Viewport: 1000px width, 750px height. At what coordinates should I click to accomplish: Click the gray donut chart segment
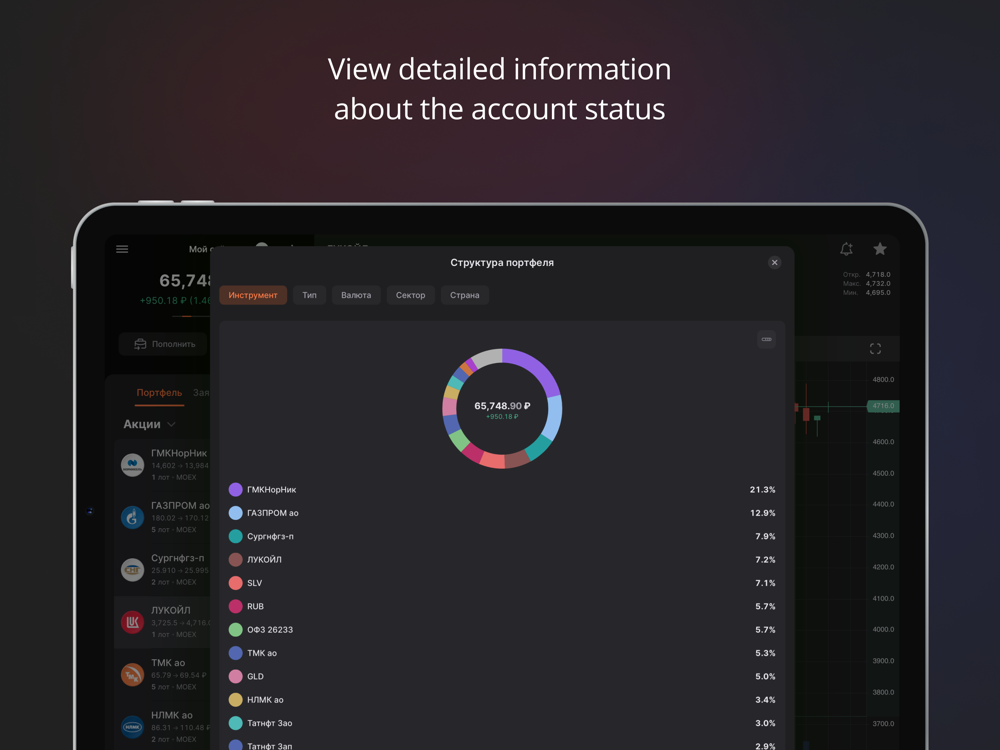(x=487, y=357)
